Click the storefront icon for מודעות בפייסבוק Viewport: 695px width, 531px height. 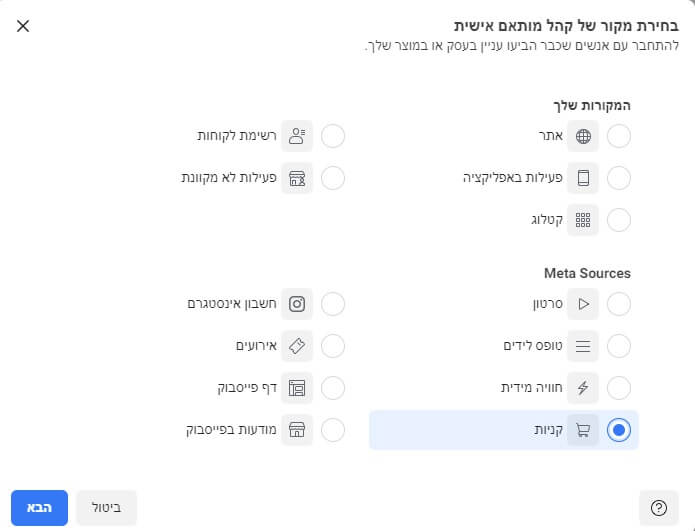click(x=297, y=430)
